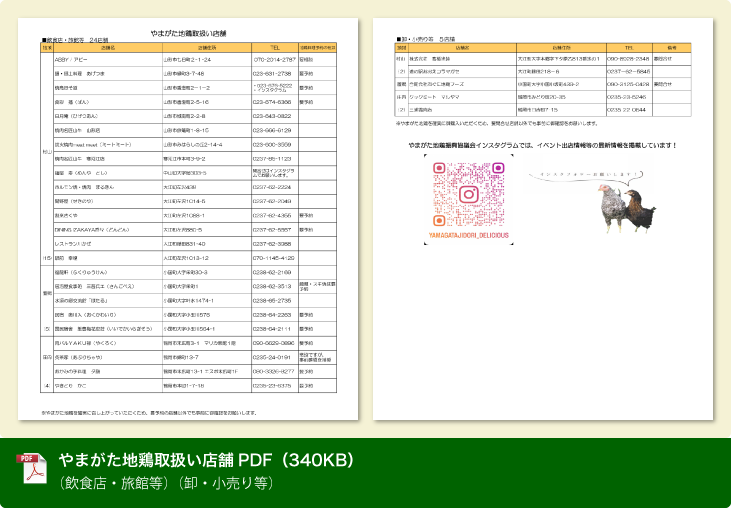Open the やまがた地鶏取扱い店舗 PDF (340KB) link
The image size is (731, 508).
(206, 460)
